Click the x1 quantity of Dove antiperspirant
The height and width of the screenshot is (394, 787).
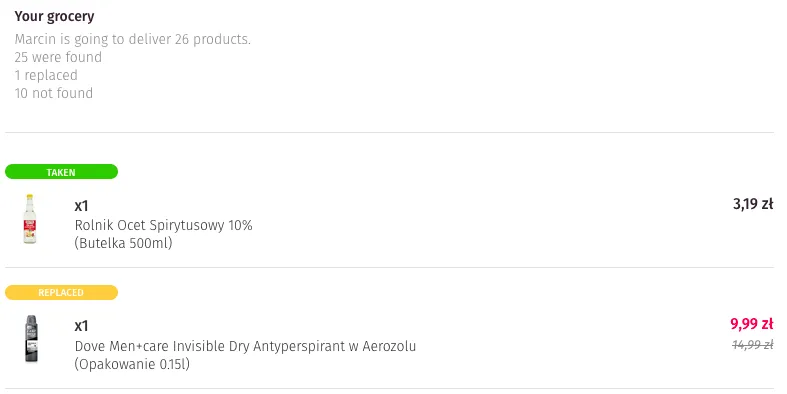click(81, 326)
